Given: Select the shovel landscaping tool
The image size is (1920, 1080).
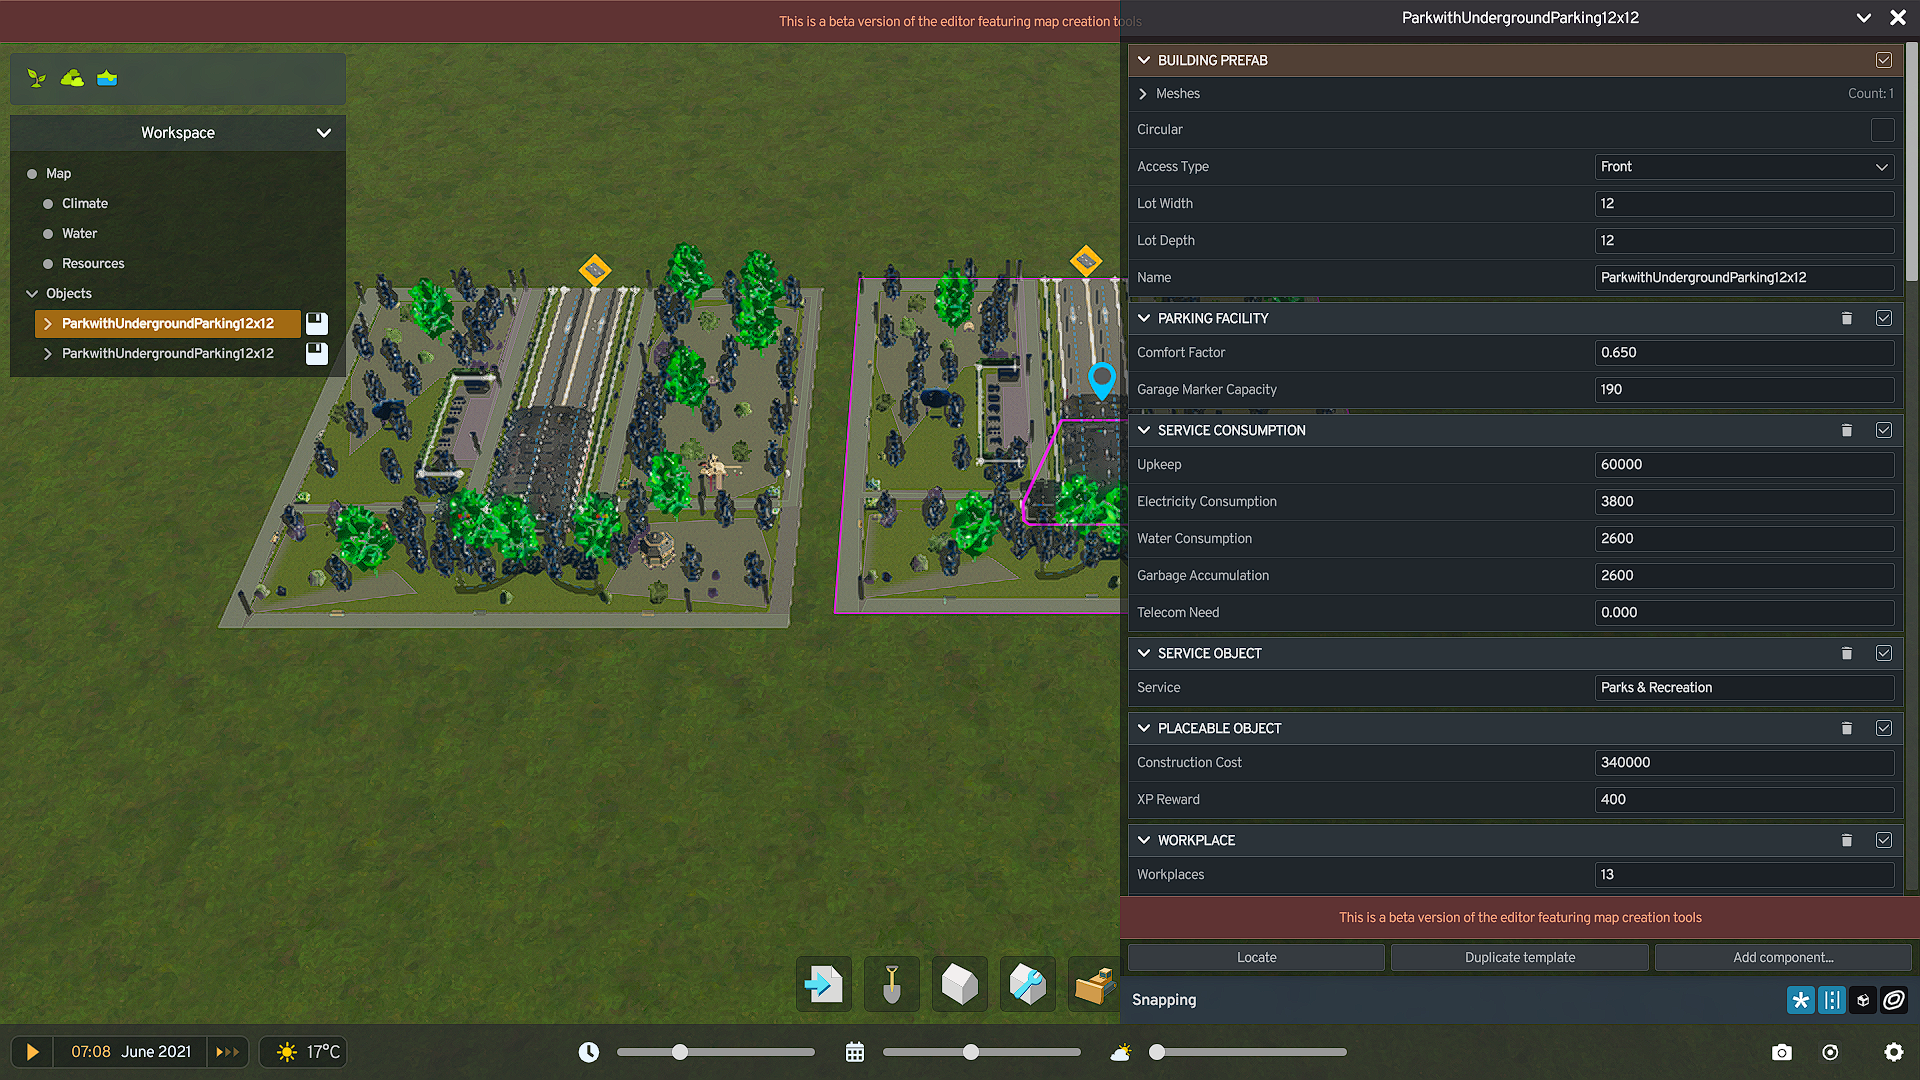Looking at the screenshot, I should tap(892, 985).
